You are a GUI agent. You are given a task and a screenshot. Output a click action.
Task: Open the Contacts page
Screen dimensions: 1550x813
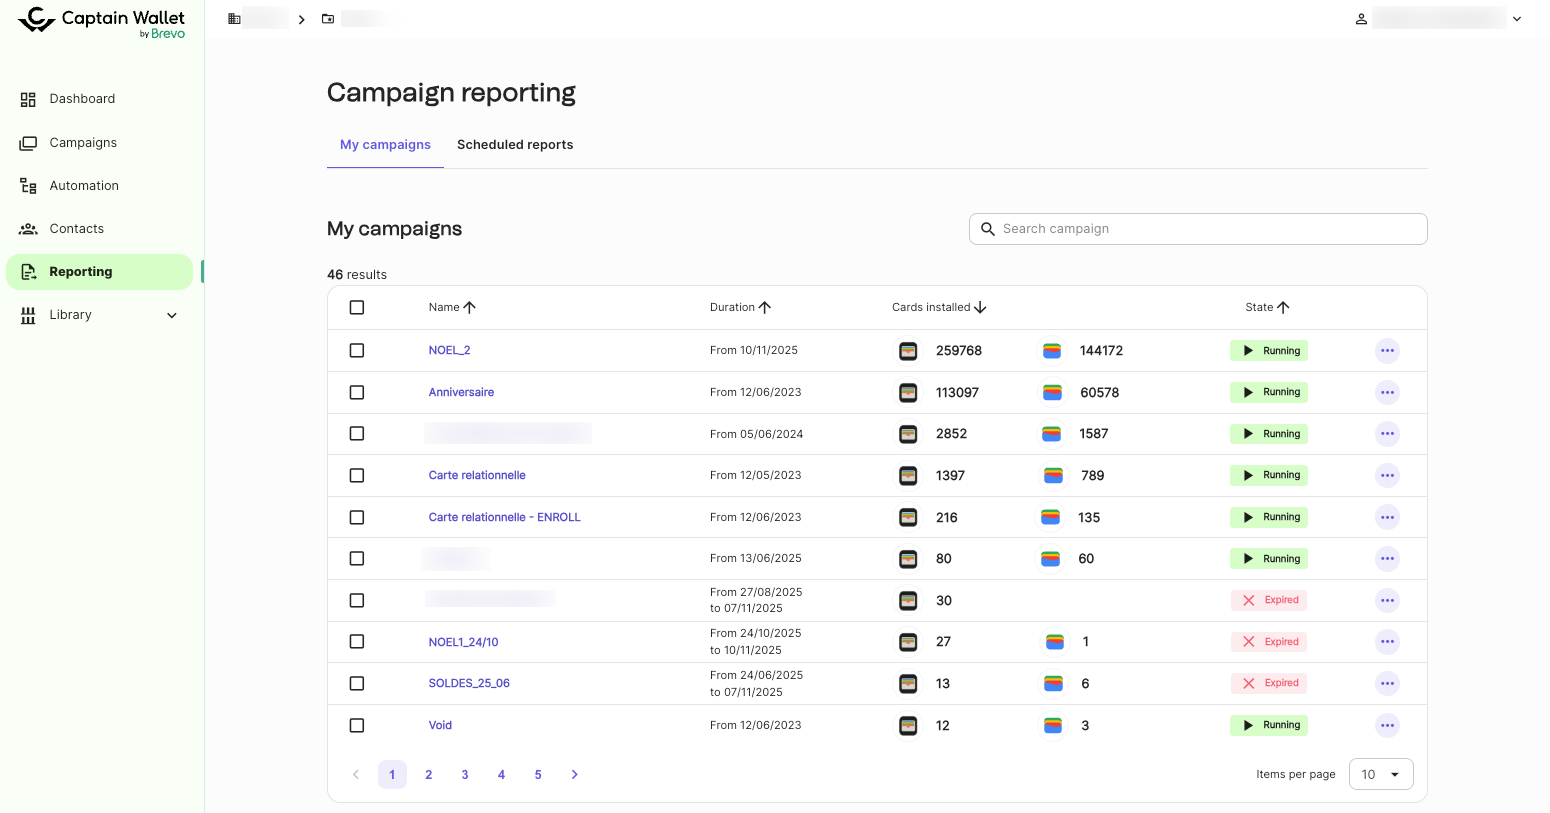[76, 229]
